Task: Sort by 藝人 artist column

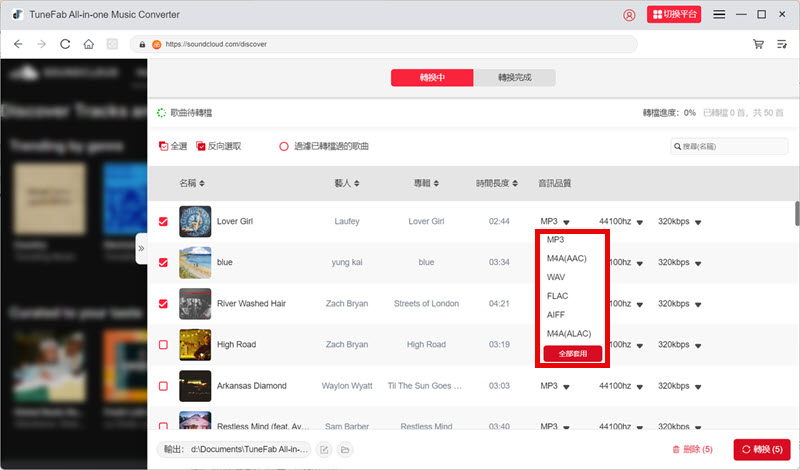Action: (x=347, y=183)
